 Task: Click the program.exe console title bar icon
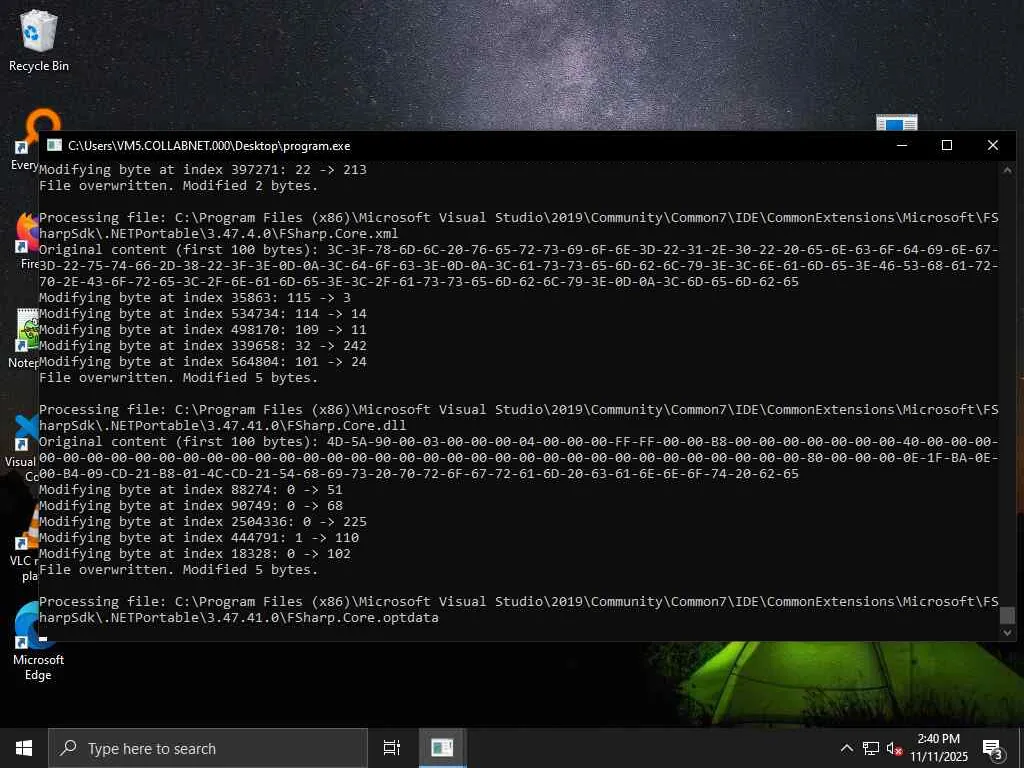[x=54, y=145]
